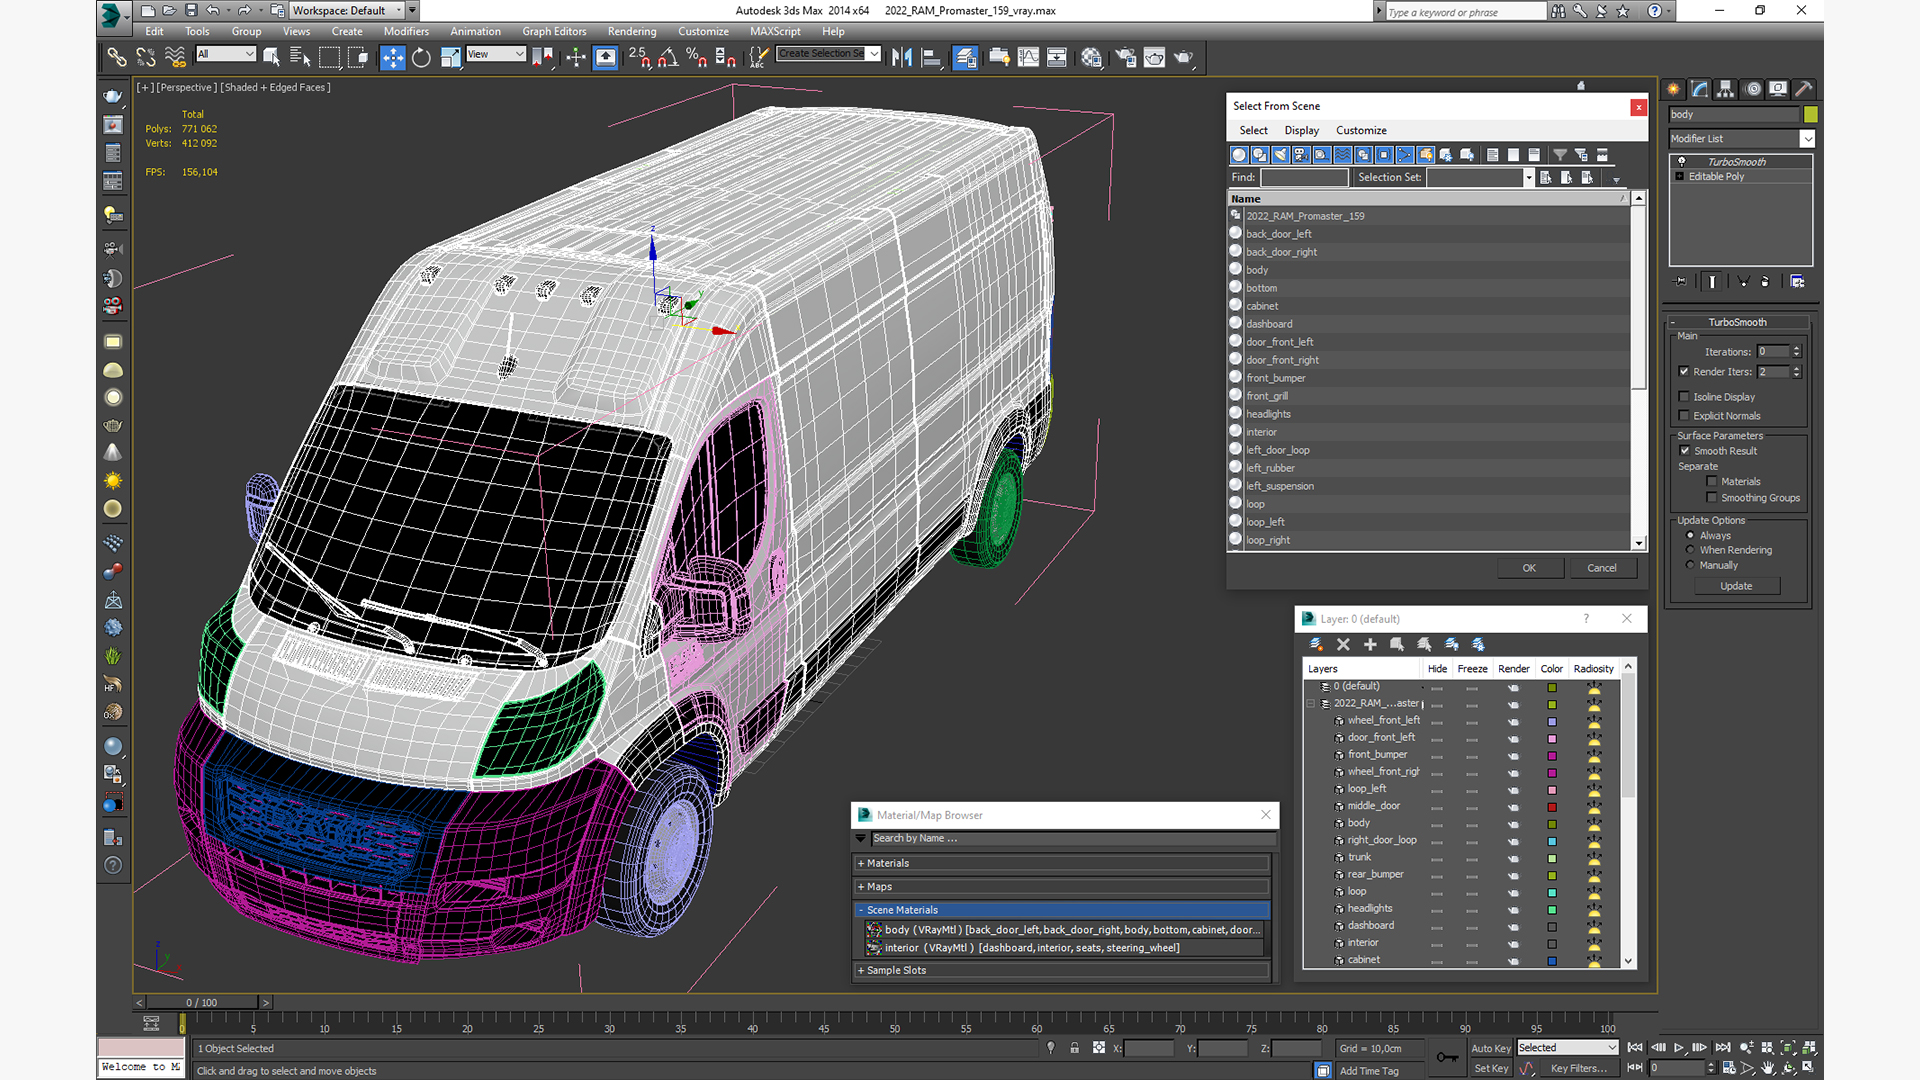Click the Find input field

point(1304,177)
